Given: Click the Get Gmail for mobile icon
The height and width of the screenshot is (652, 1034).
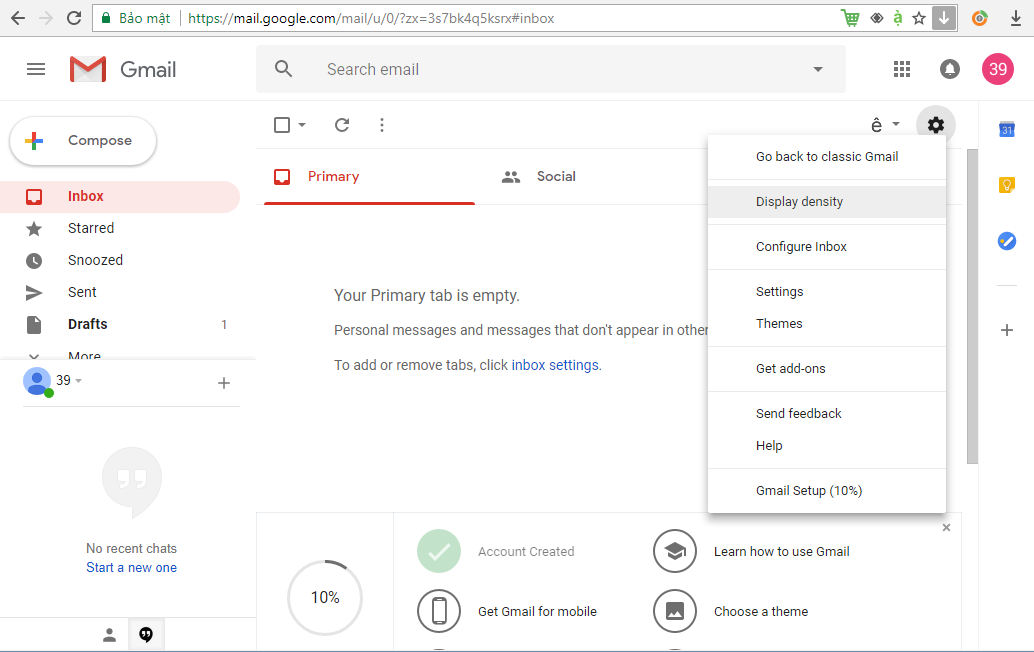Looking at the screenshot, I should pos(439,610).
